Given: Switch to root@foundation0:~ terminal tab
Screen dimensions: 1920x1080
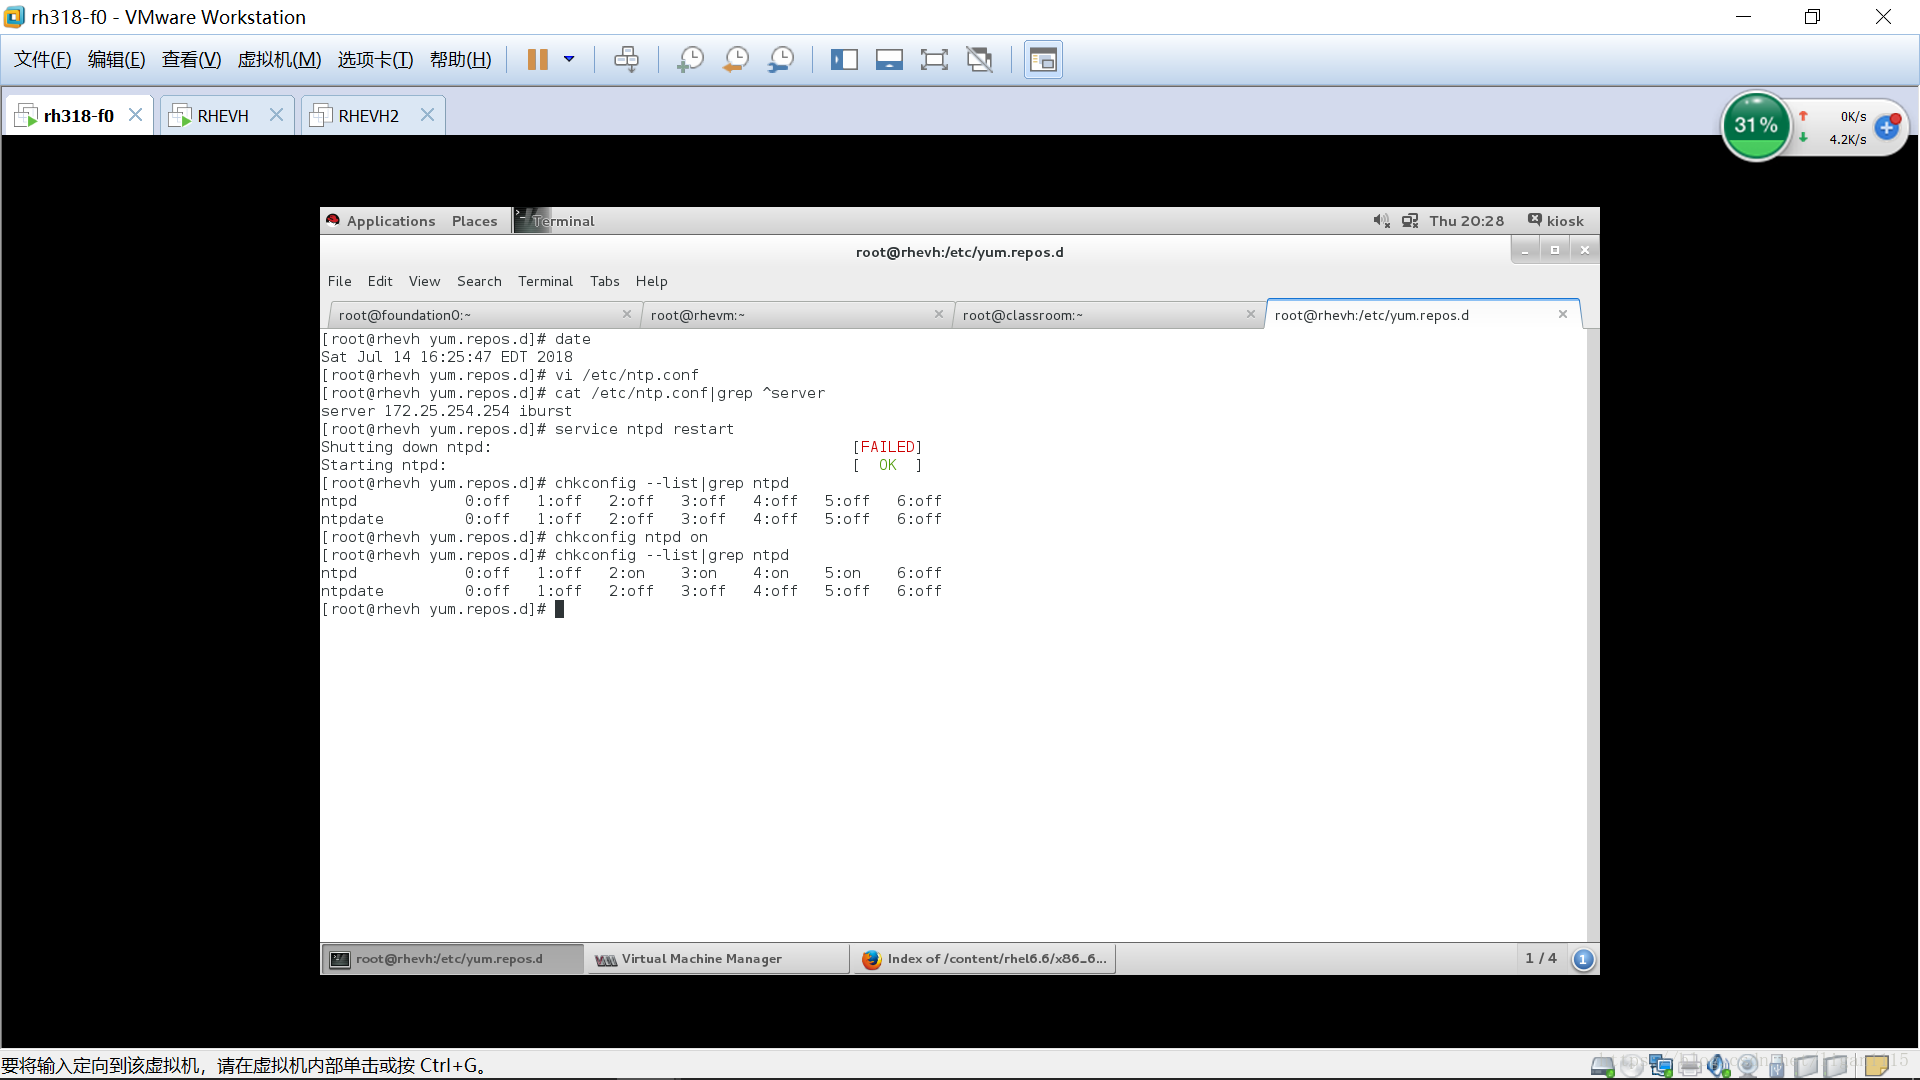Looking at the screenshot, I should (x=484, y=315).
